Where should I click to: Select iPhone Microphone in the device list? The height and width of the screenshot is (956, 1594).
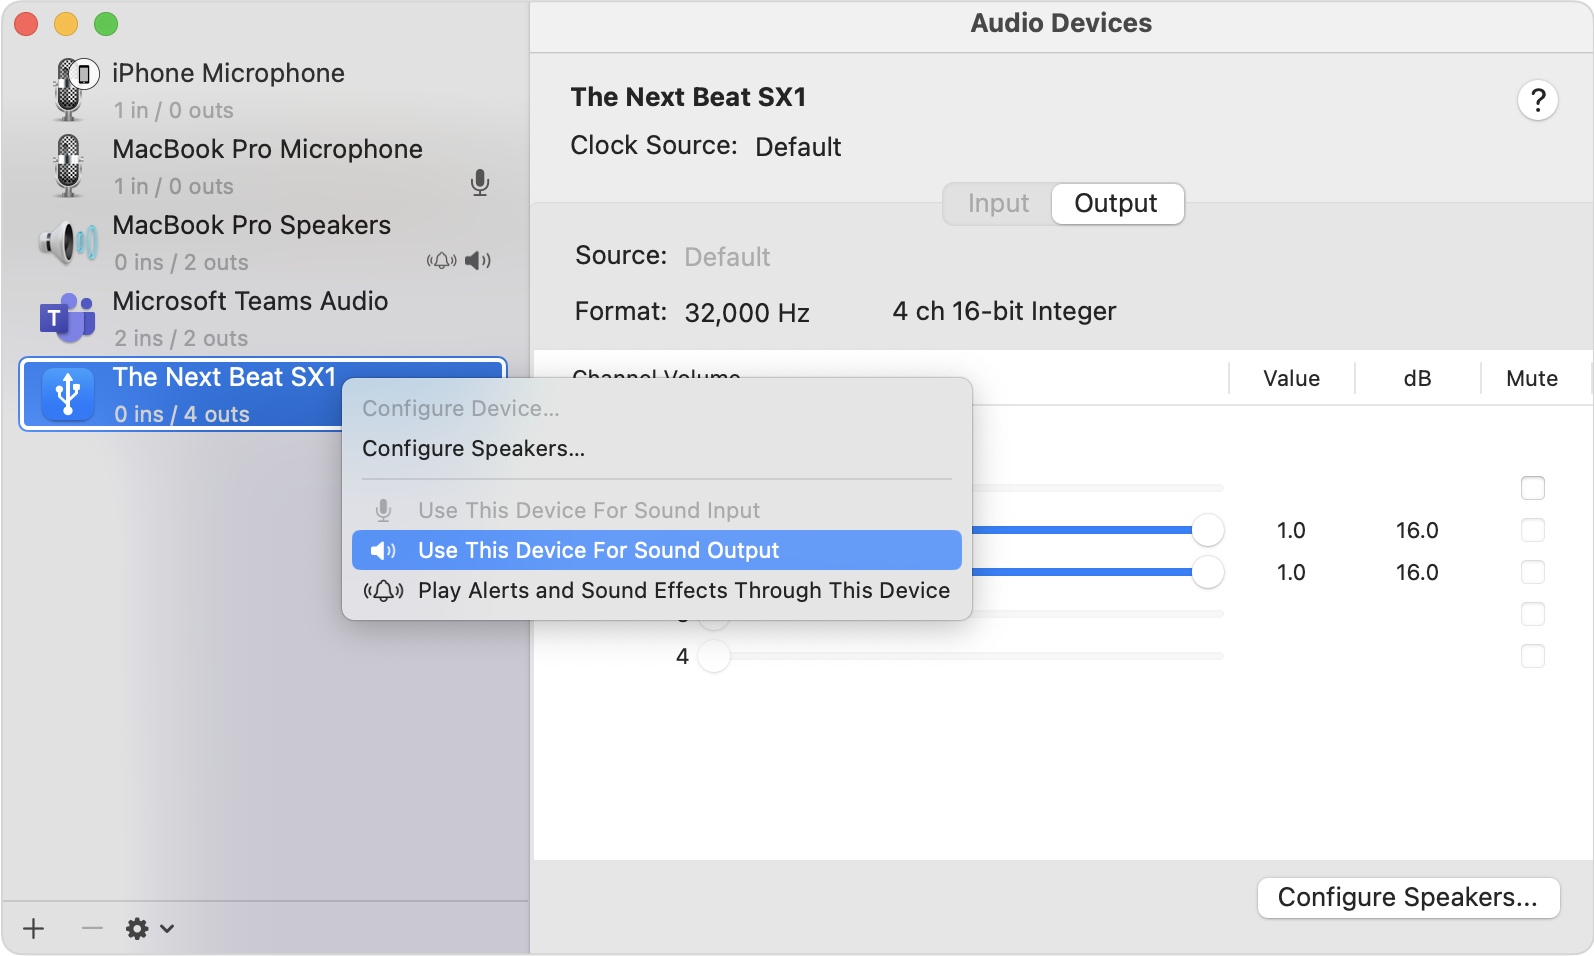(x=264, y=90)
